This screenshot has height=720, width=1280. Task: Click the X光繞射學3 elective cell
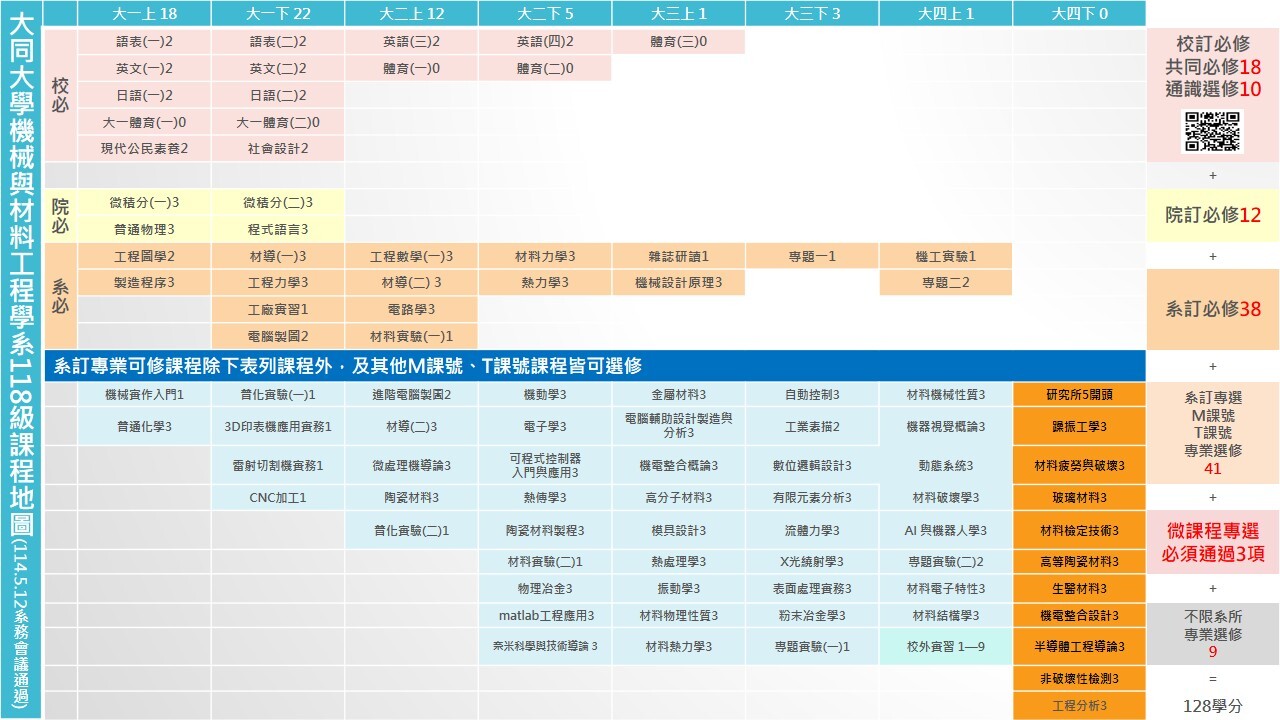tap(812, 561)
